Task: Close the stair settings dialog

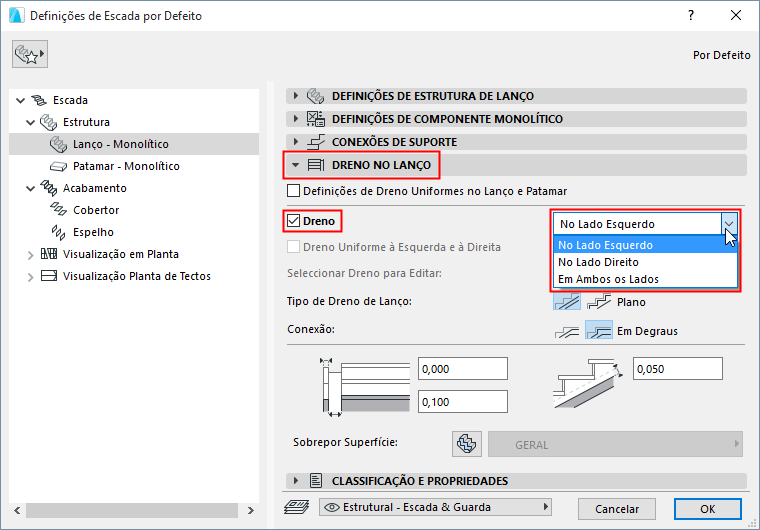Action: click(x=736, y=15)
